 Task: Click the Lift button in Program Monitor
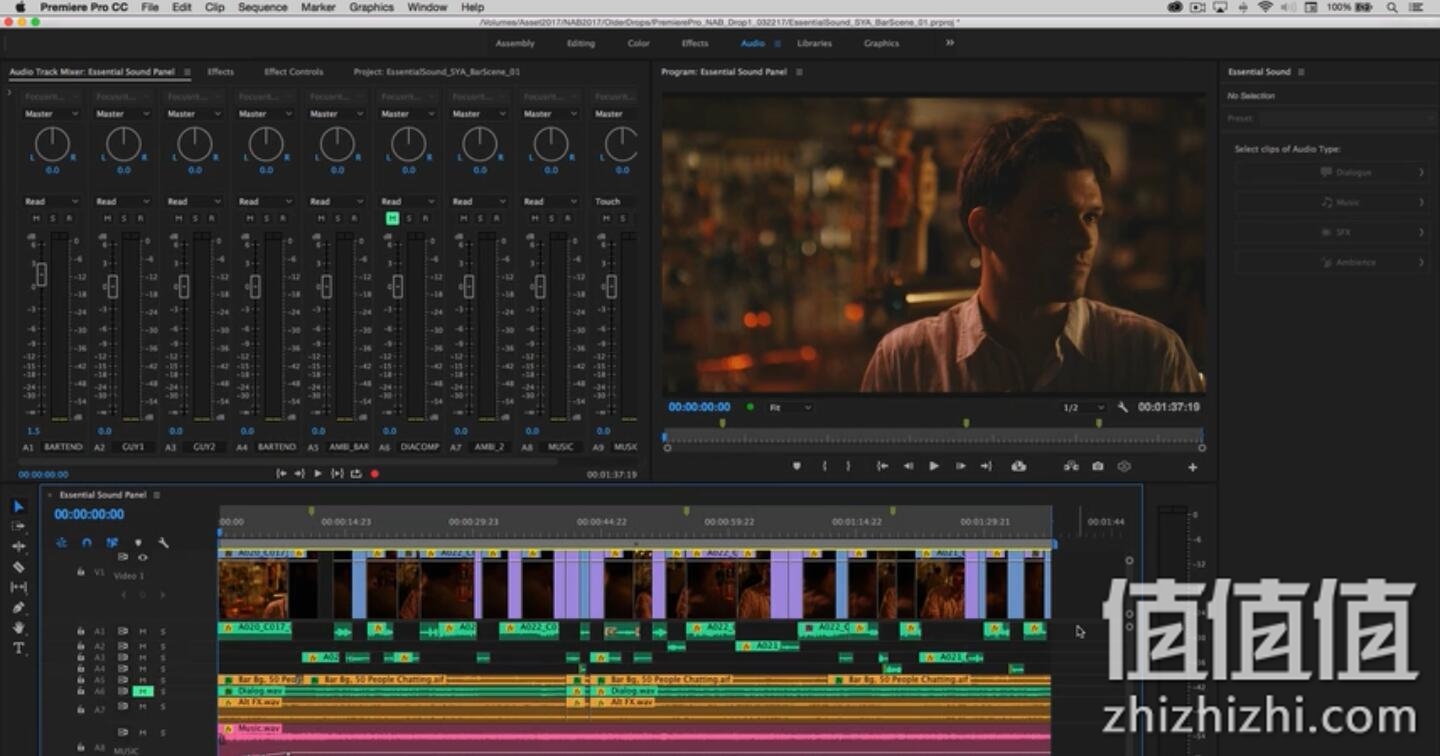click(1019, 466)
